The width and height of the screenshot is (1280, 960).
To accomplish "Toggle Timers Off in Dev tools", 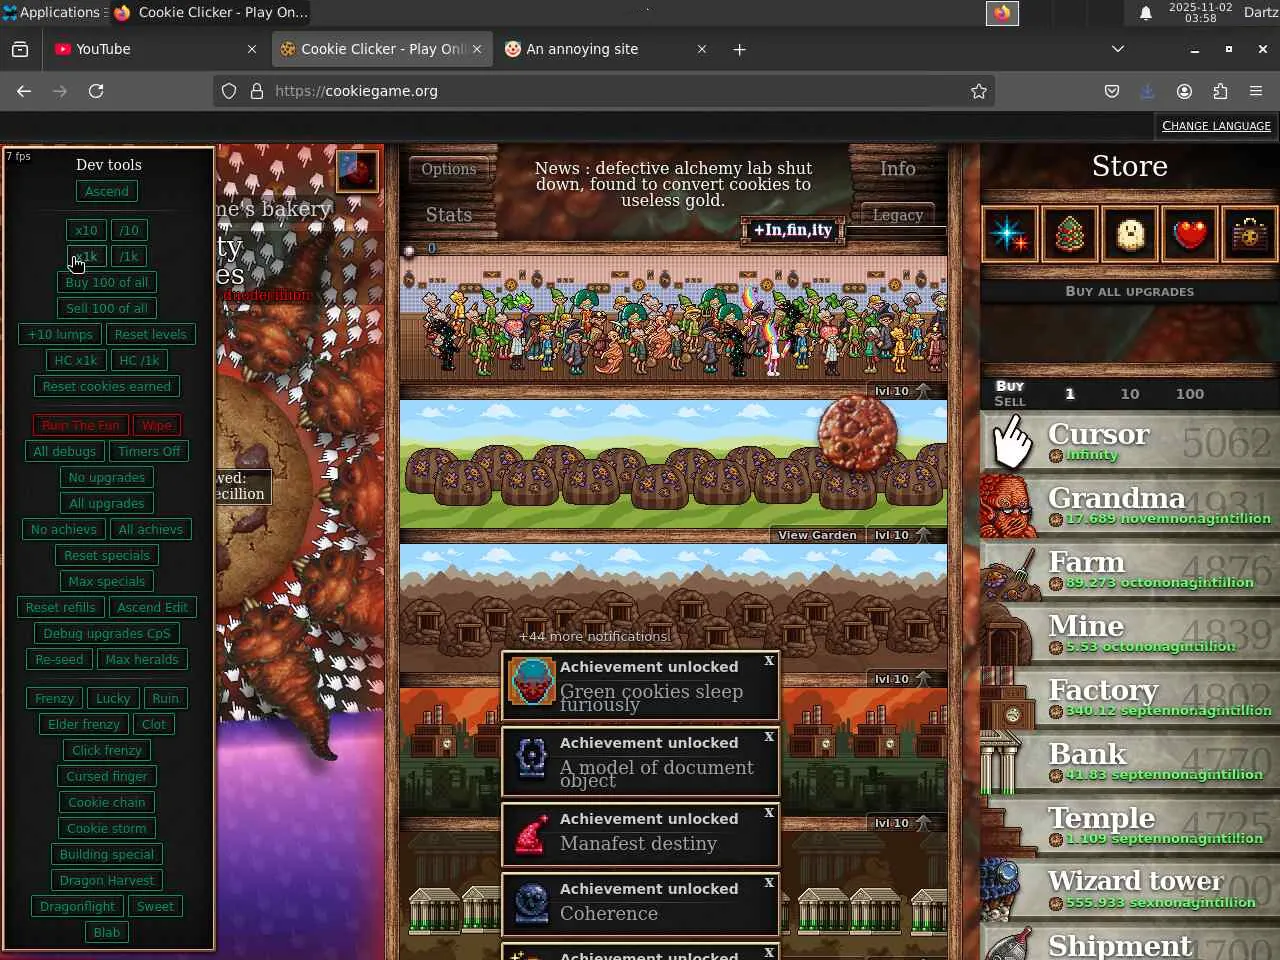I will [149, 451].
